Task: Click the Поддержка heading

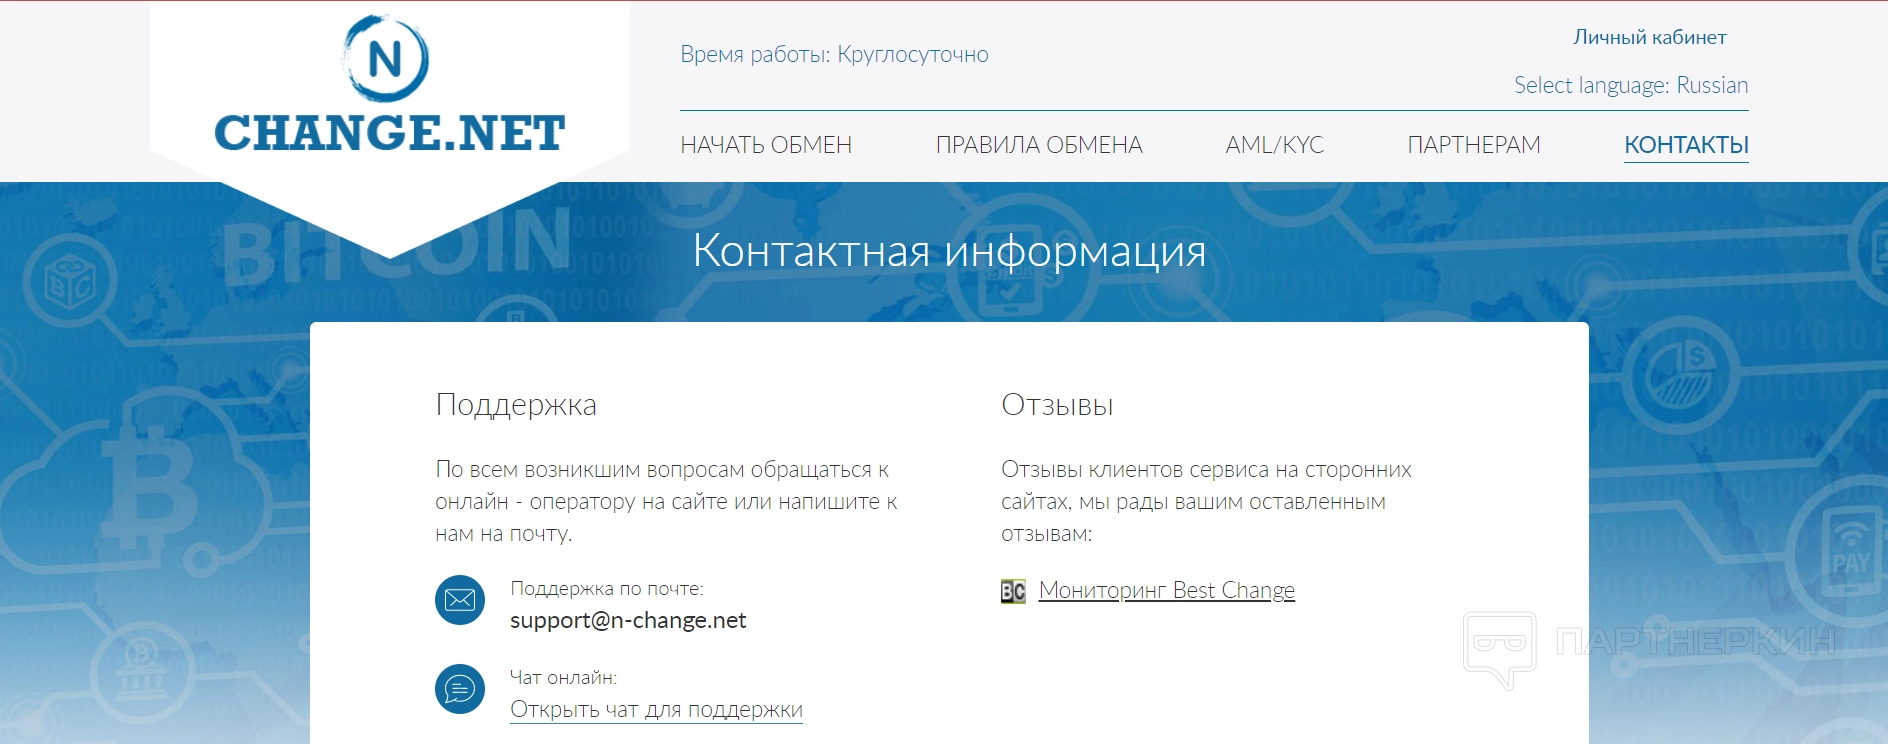Action: [516, 405]
